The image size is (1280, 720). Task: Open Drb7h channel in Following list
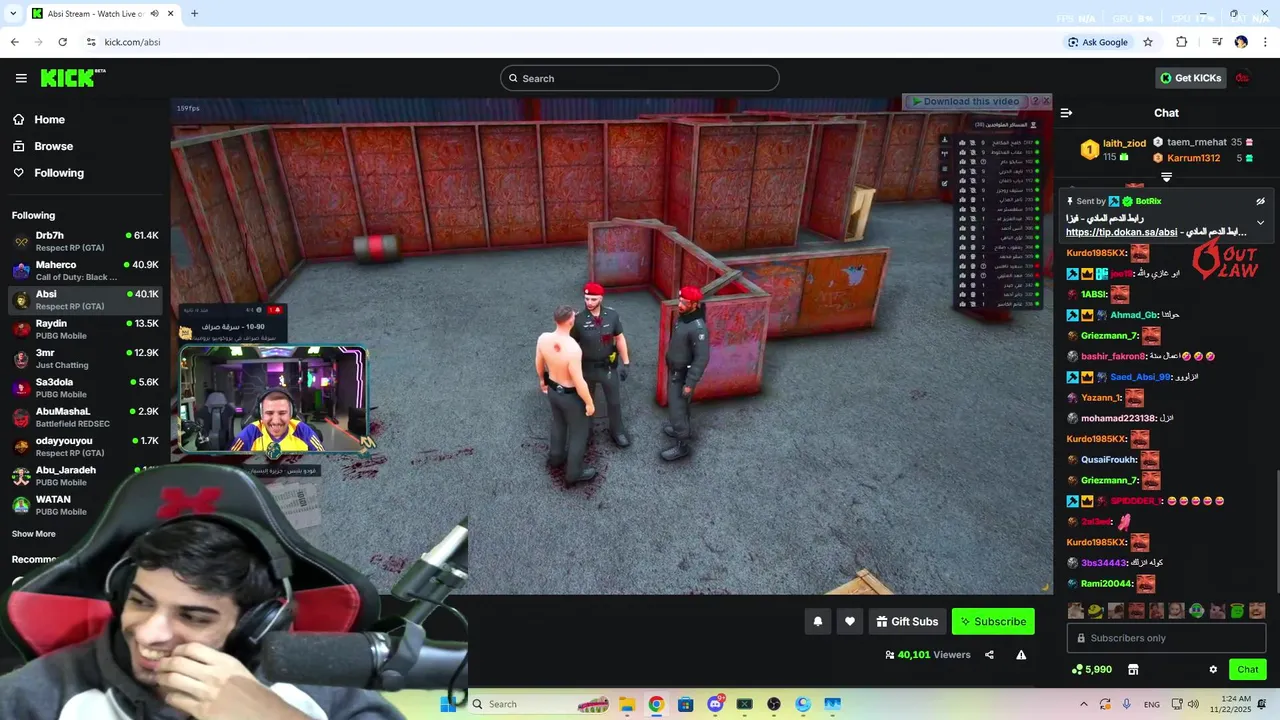[x=85, y=241]
